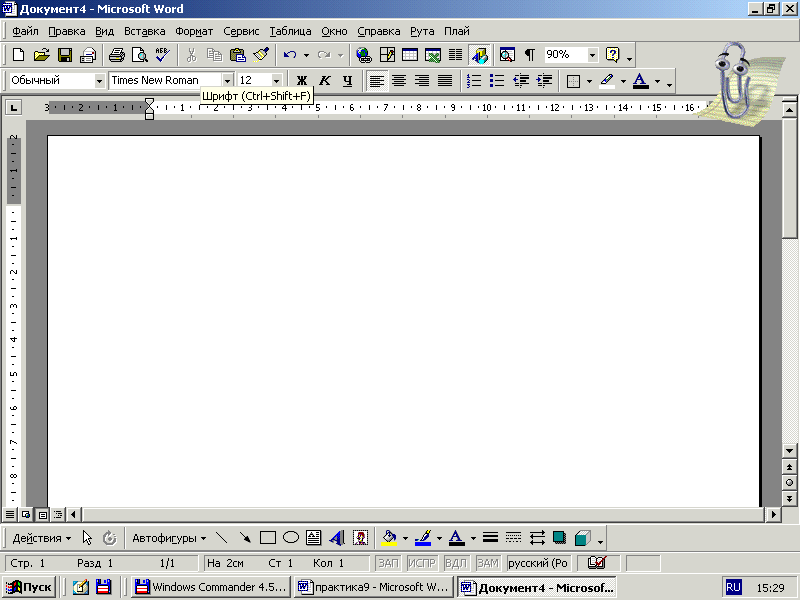Click the vertical scrollbar down arrow
The image size is (800, 600).
tap(789, 451)
